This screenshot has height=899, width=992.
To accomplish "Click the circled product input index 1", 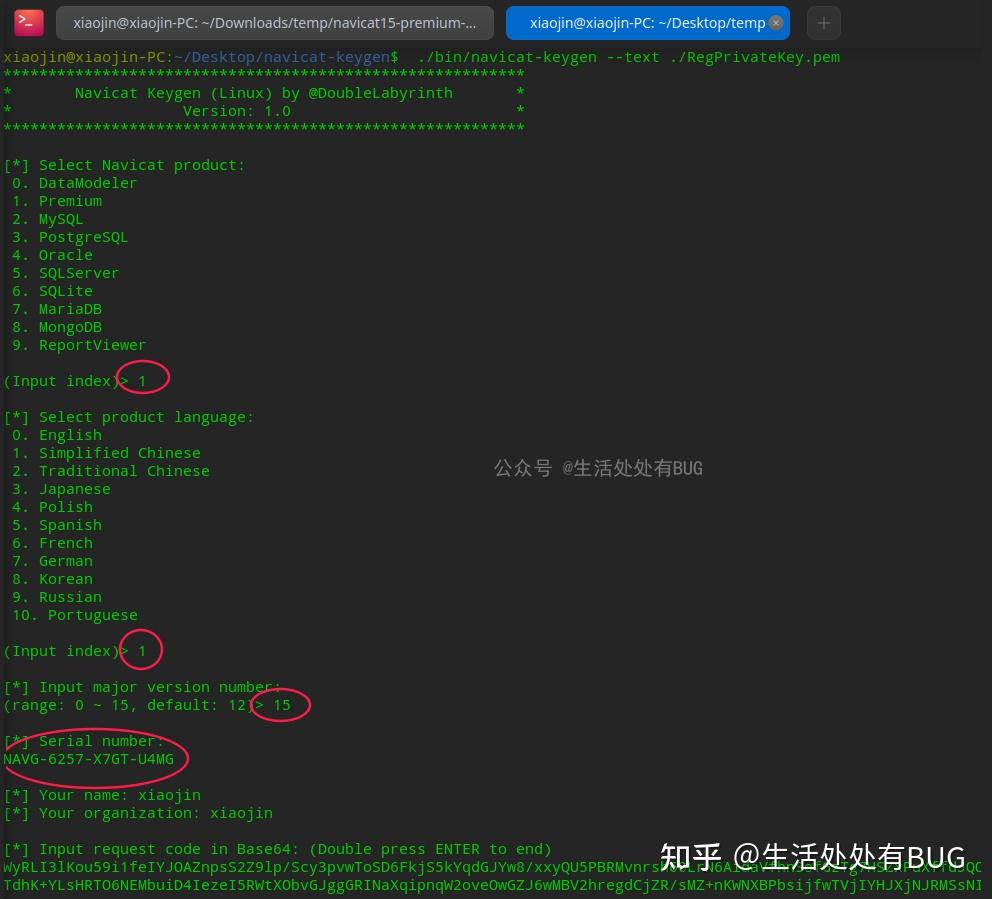I will pyautogui.click(x=141, y=380).
